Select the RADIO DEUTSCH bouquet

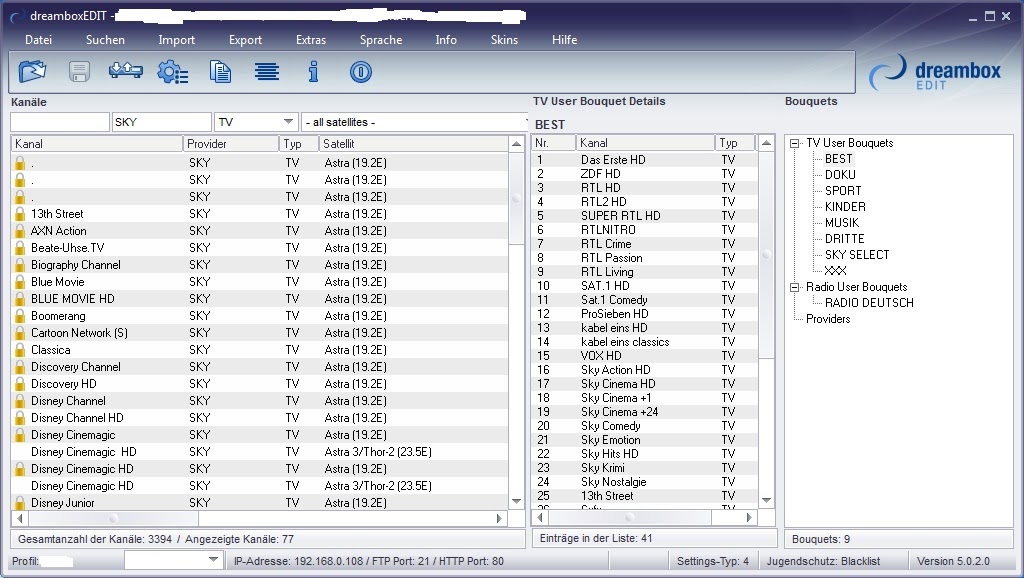tap(869, 302)
